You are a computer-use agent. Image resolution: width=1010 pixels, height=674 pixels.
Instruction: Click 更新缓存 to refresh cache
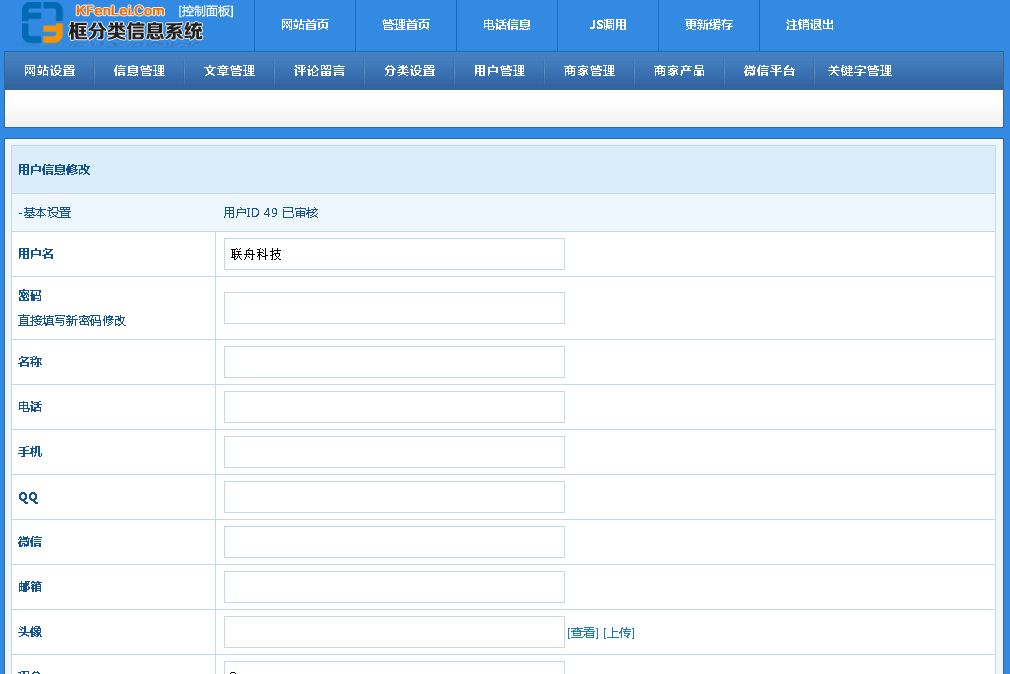click(709, 25)
